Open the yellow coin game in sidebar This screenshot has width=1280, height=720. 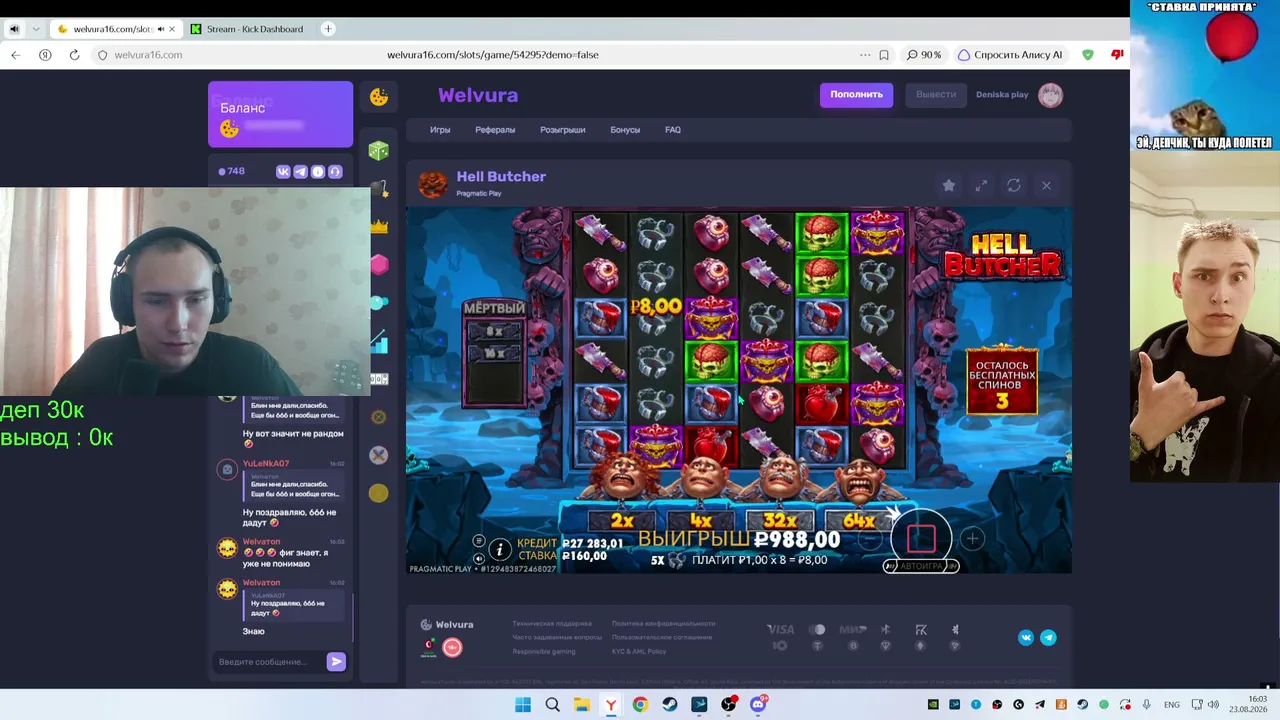(378, 493)
